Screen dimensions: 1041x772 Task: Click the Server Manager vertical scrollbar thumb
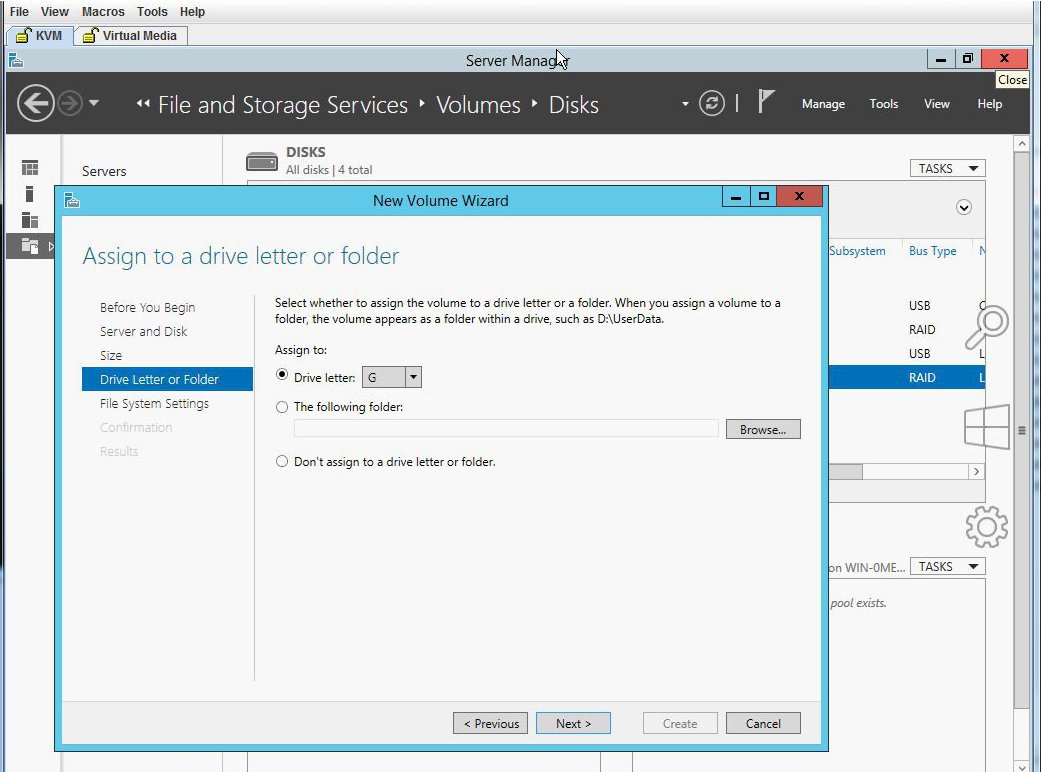tap(1022, 431)
